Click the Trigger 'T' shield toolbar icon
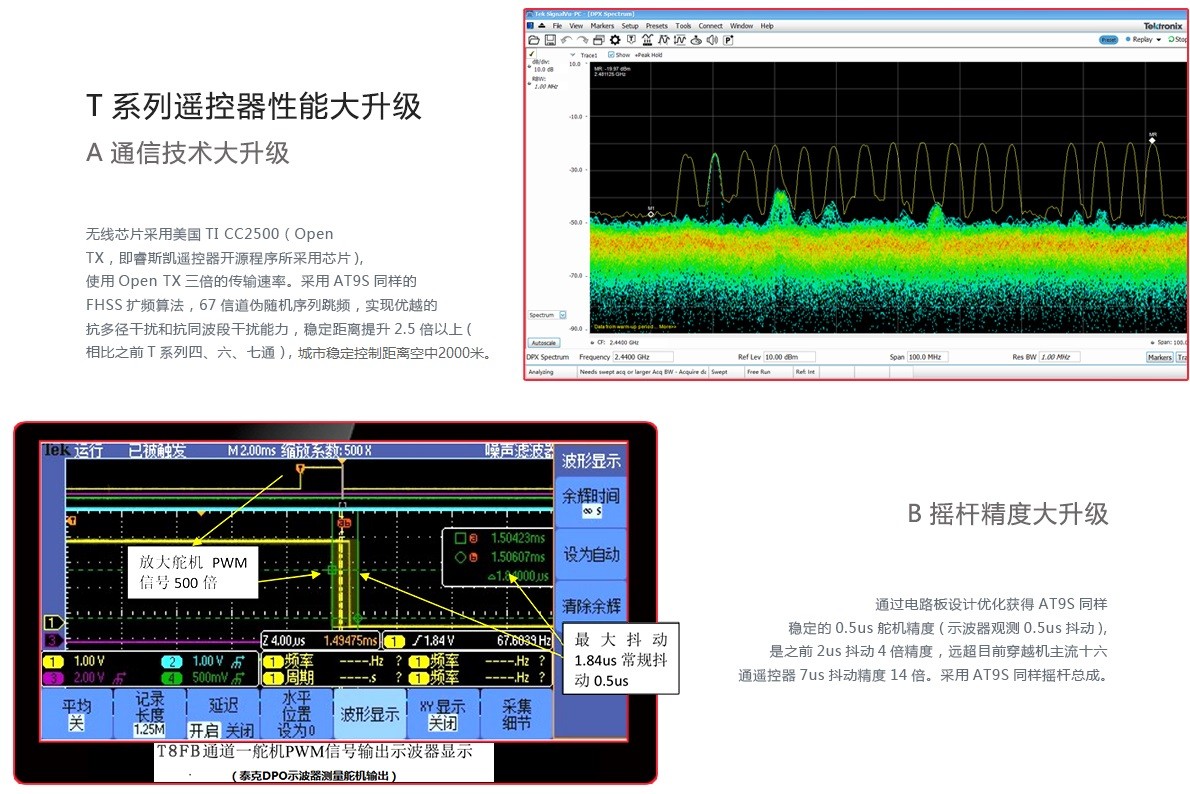This screenshot has width=1190, height=794. coord(631,39)
